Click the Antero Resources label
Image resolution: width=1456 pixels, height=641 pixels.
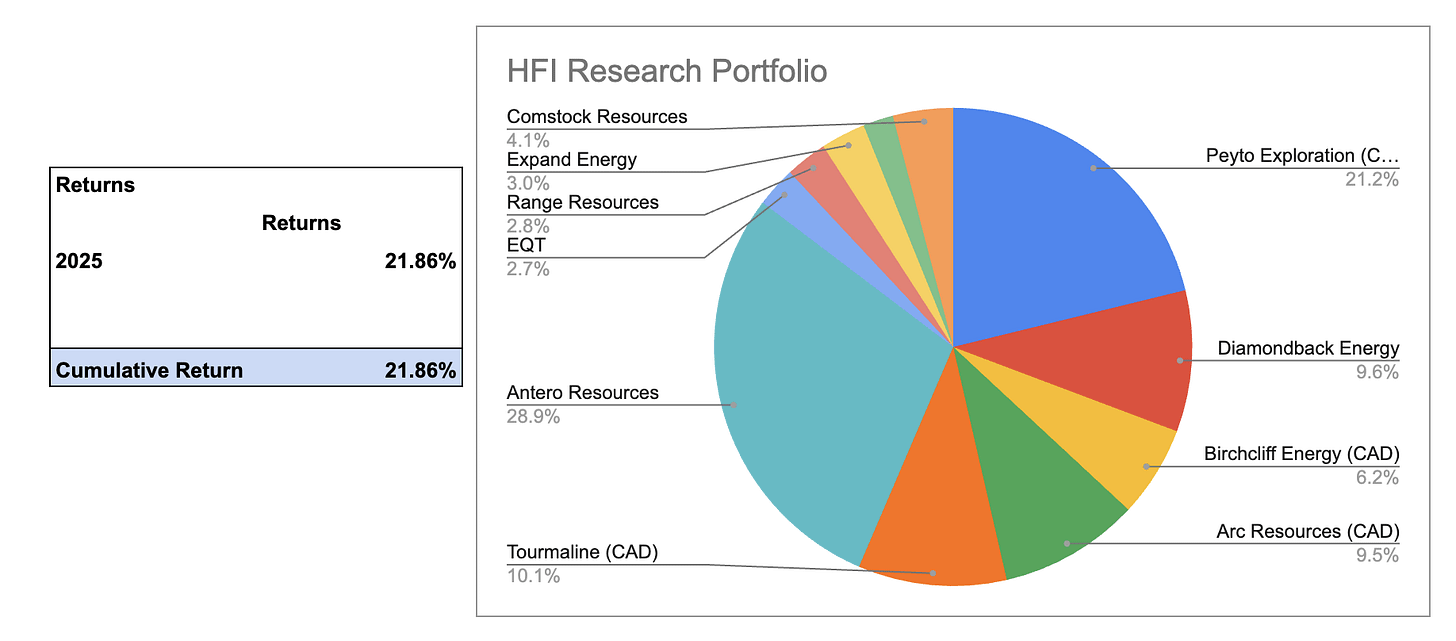coord(583,393)
